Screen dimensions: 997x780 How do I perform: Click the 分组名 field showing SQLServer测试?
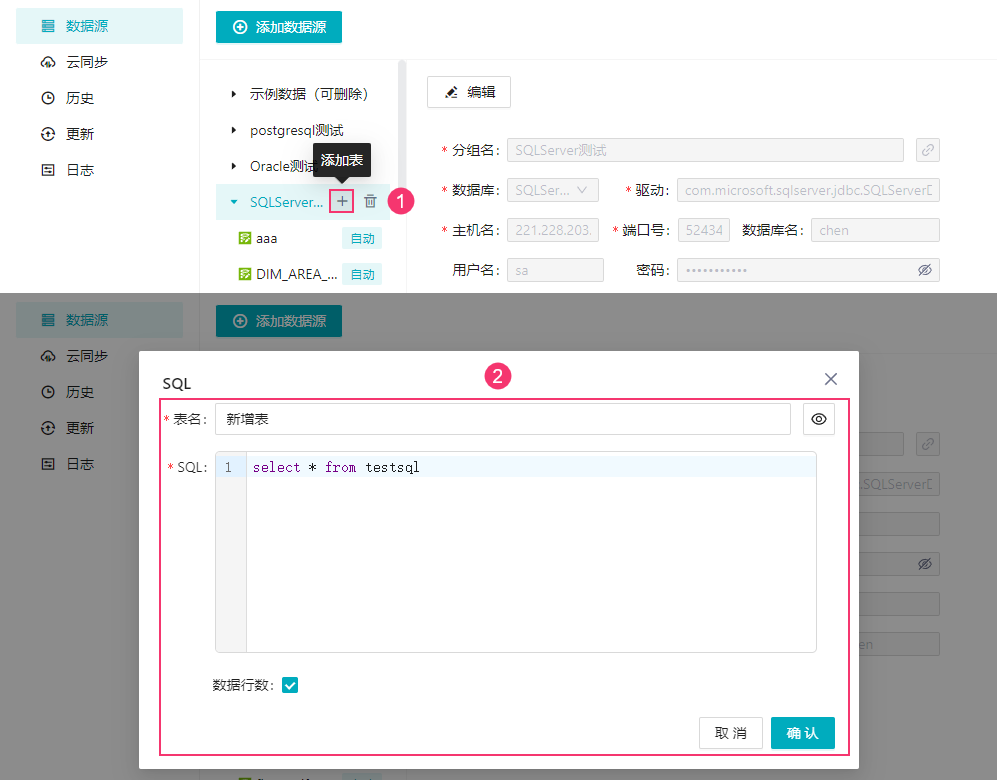point(705,150)
